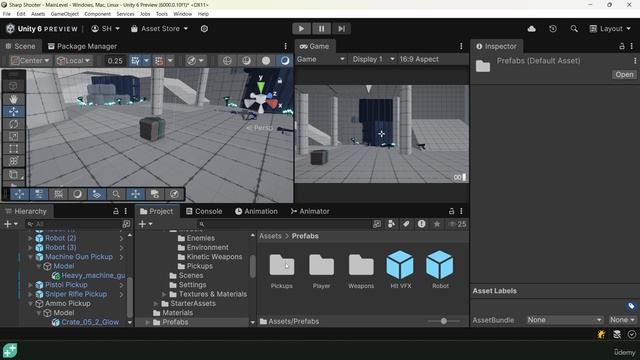
Task: Open the Layout dropdown
Action: (610, 29)
